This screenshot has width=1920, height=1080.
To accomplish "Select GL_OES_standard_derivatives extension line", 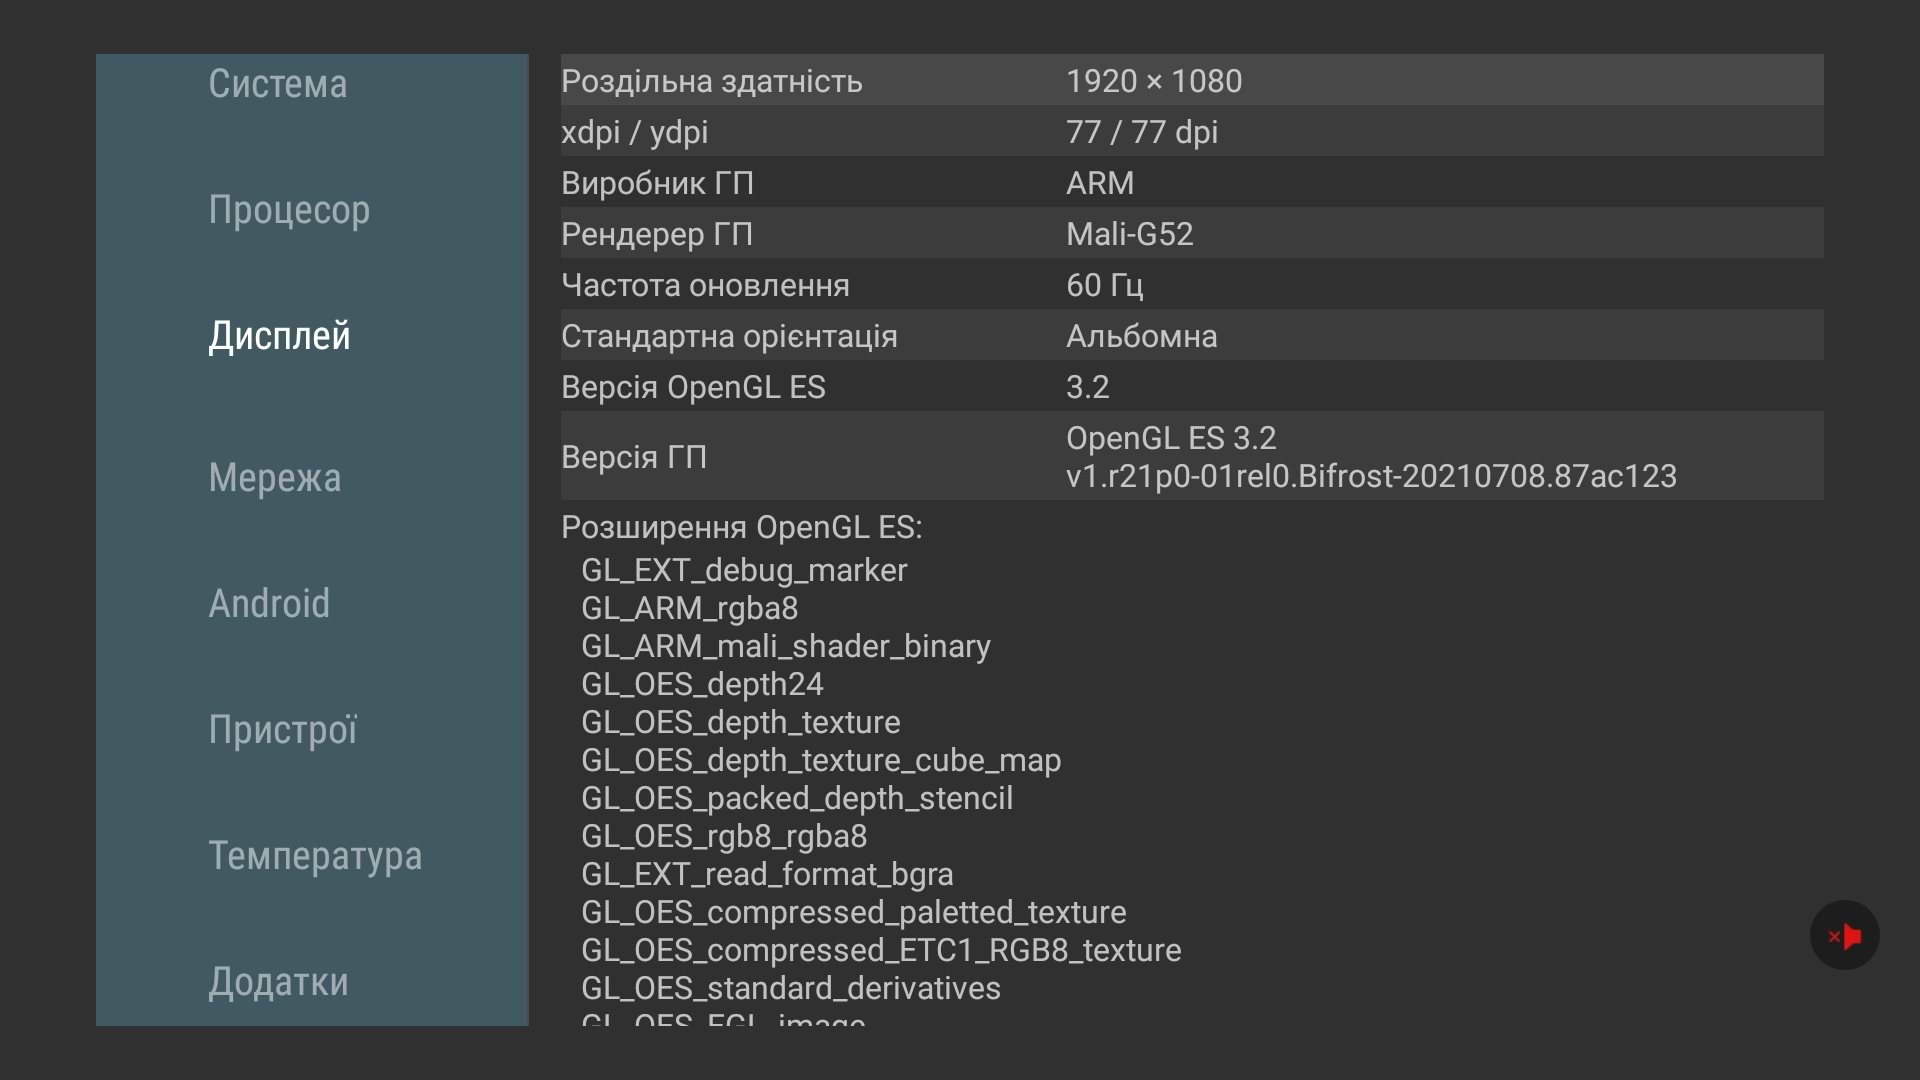I will click(x=791, y=988).
